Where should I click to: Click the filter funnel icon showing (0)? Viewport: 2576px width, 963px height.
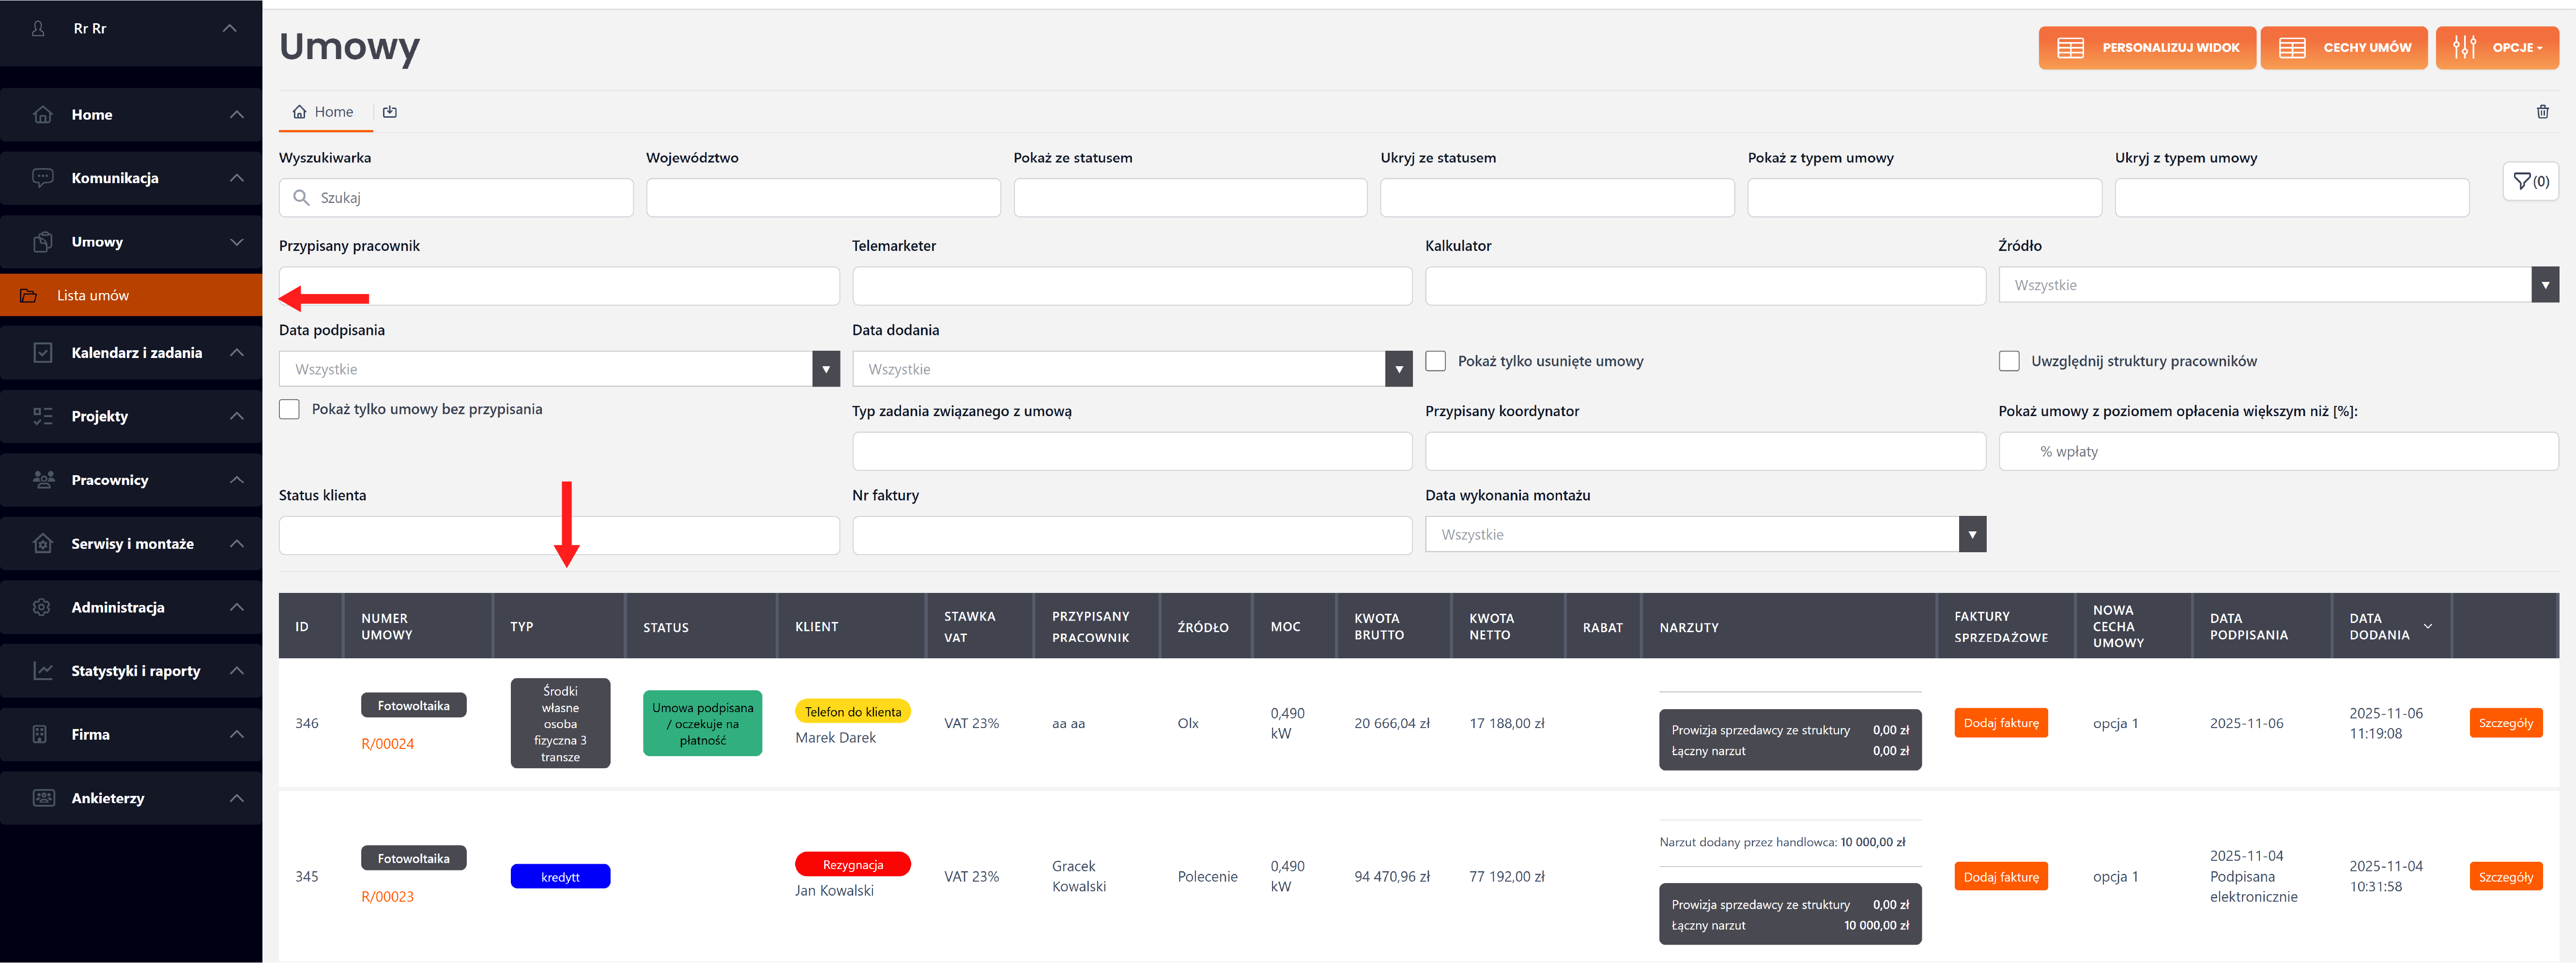[2530, 181]
